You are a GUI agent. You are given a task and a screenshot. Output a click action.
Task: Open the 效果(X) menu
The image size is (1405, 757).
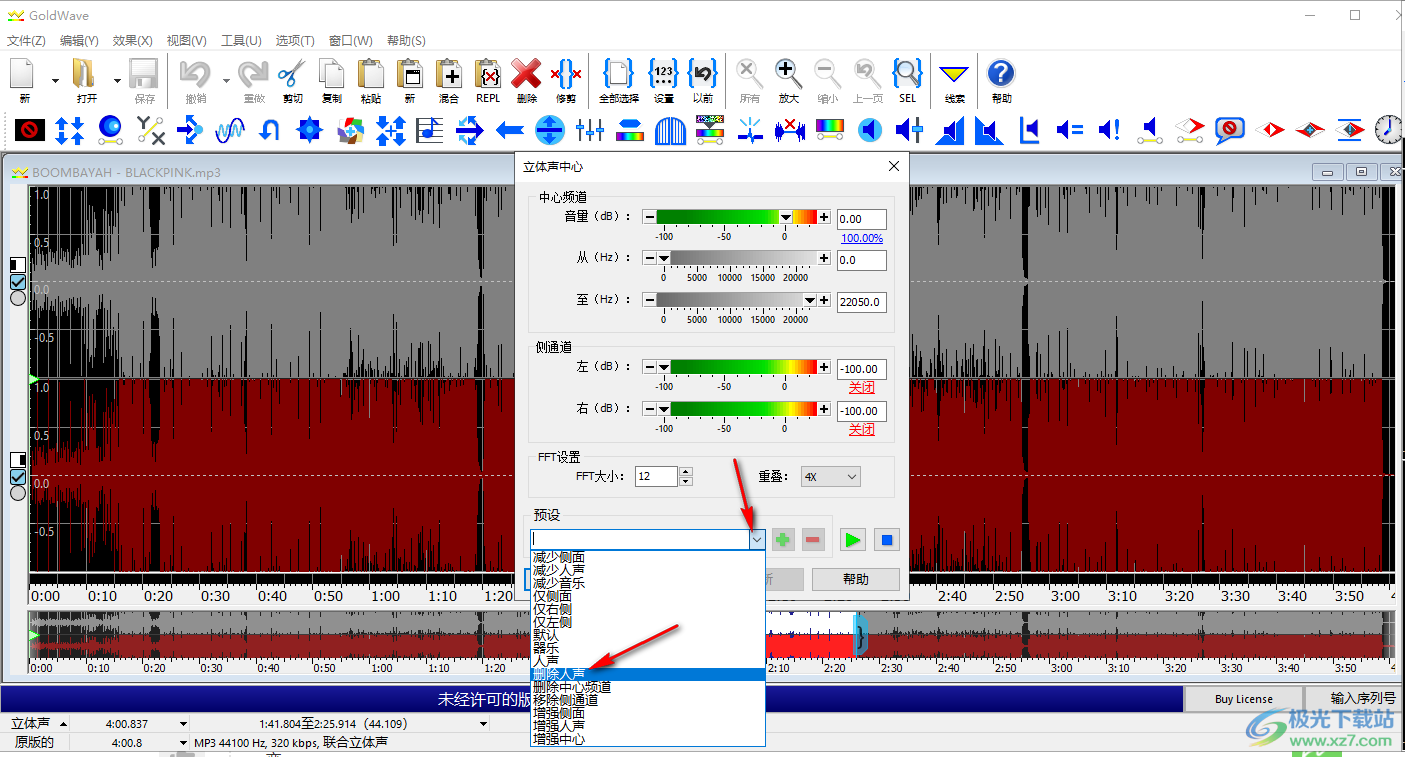pos(133,41)
